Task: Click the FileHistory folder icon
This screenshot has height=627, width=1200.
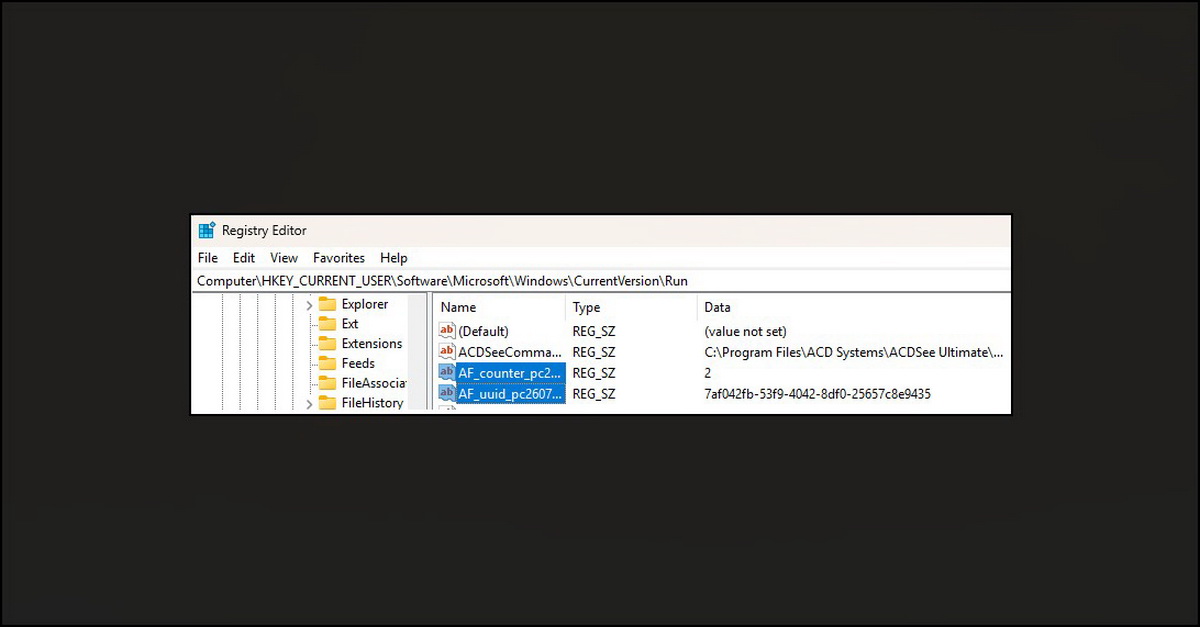Action: 327,403
